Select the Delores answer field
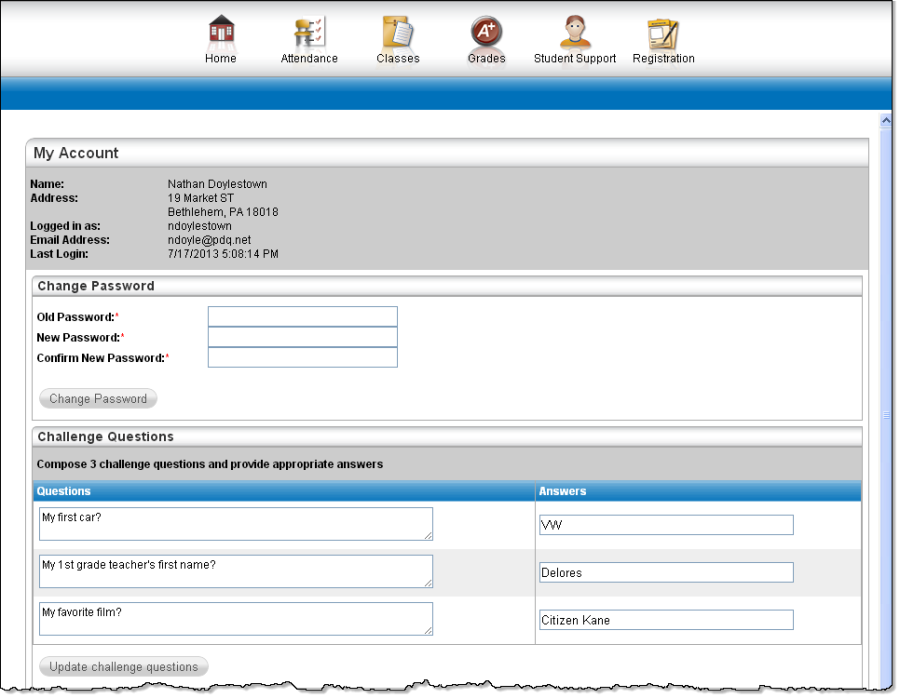Screen dimensions: 900x698 click(665, 572)
